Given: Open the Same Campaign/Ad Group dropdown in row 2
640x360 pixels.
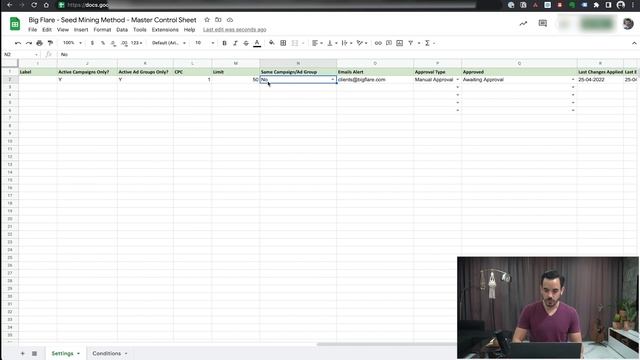Looking at the screenshot, I should point(333,79).
